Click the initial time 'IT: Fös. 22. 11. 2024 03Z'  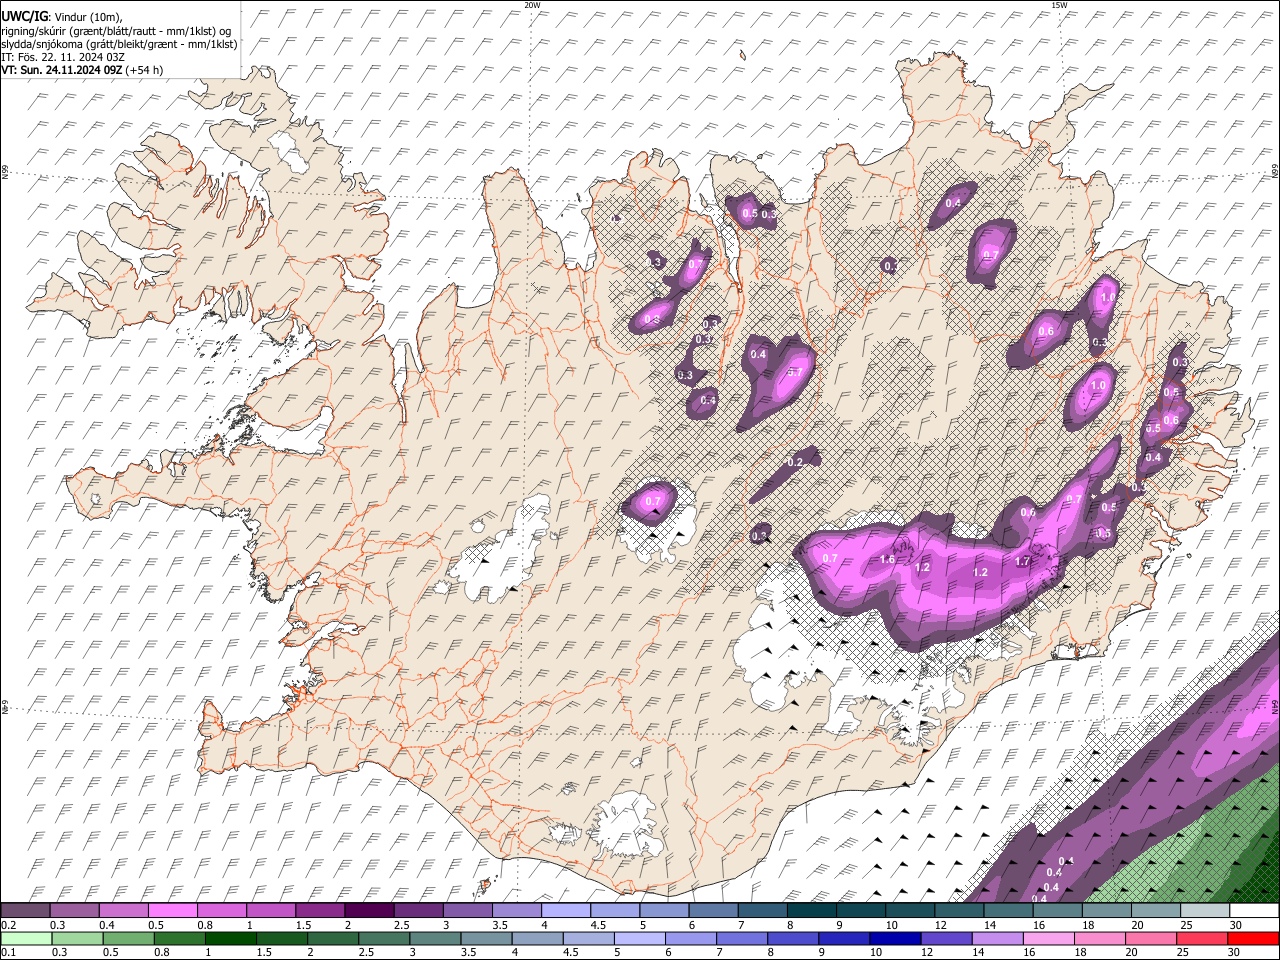[x=62, y=56]
